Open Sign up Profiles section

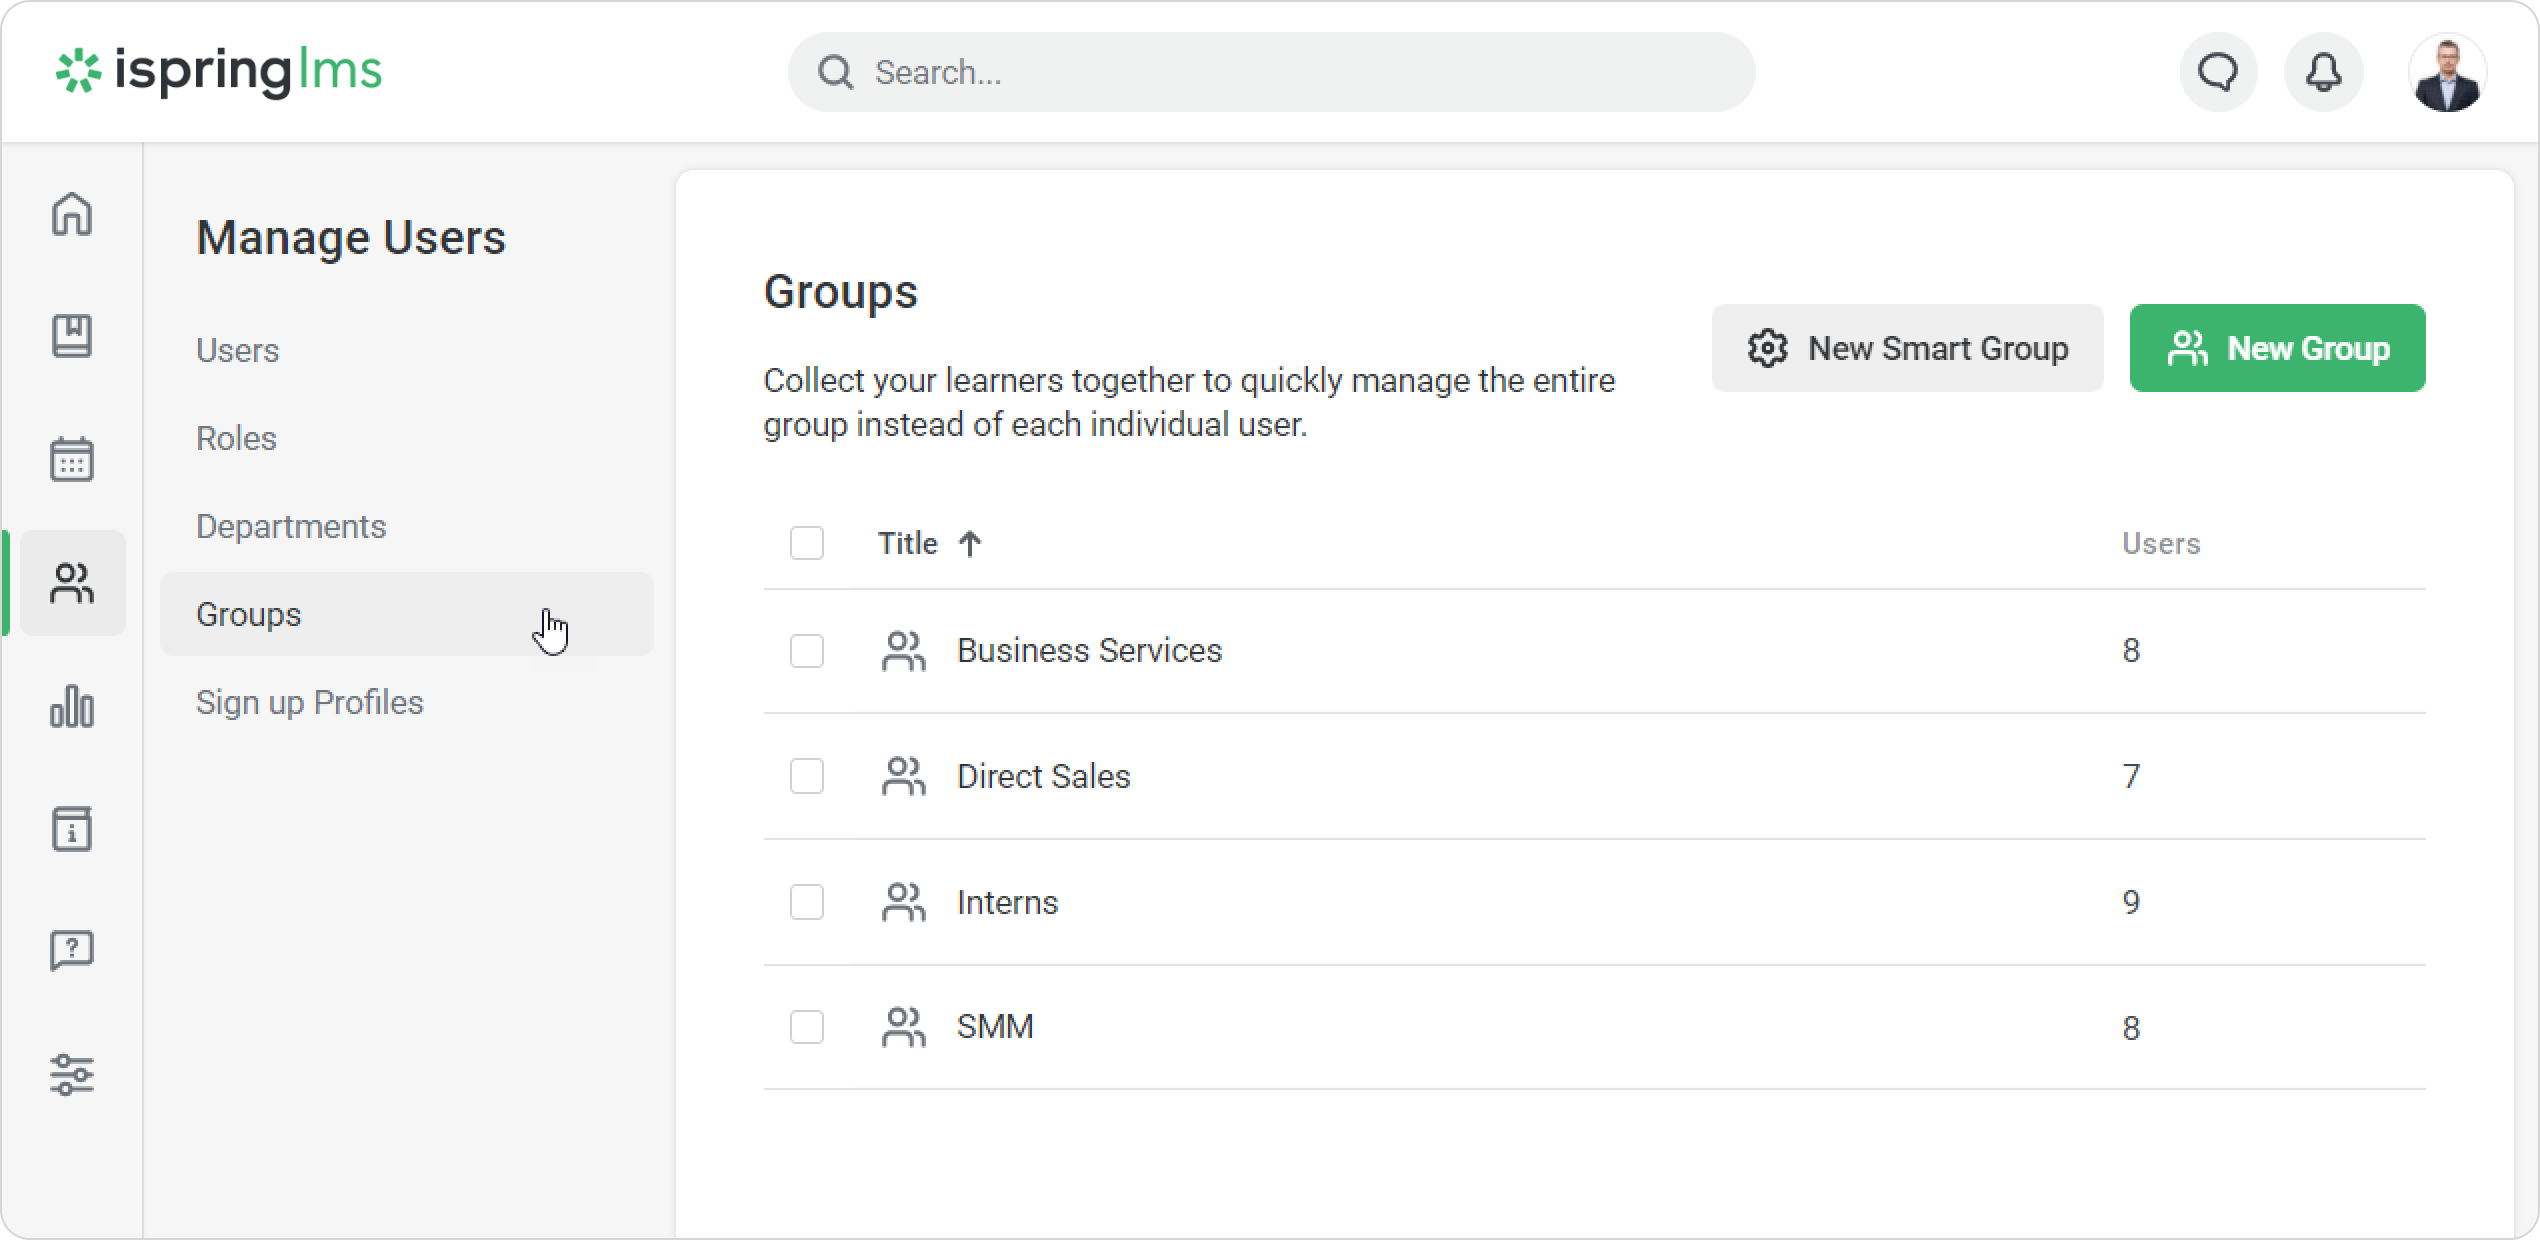click(x=310, y=702)
